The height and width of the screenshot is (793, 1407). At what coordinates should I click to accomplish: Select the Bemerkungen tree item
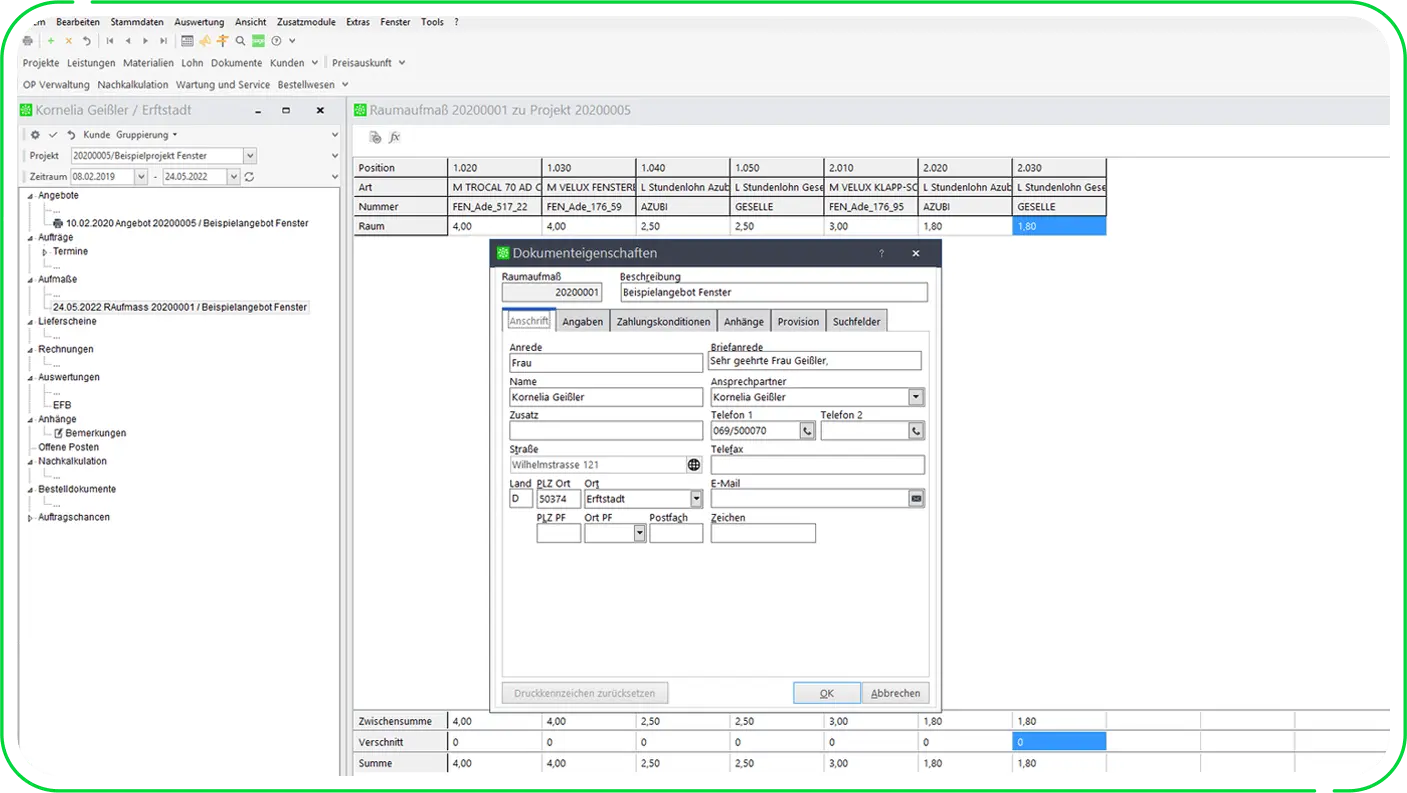(96, 434)
